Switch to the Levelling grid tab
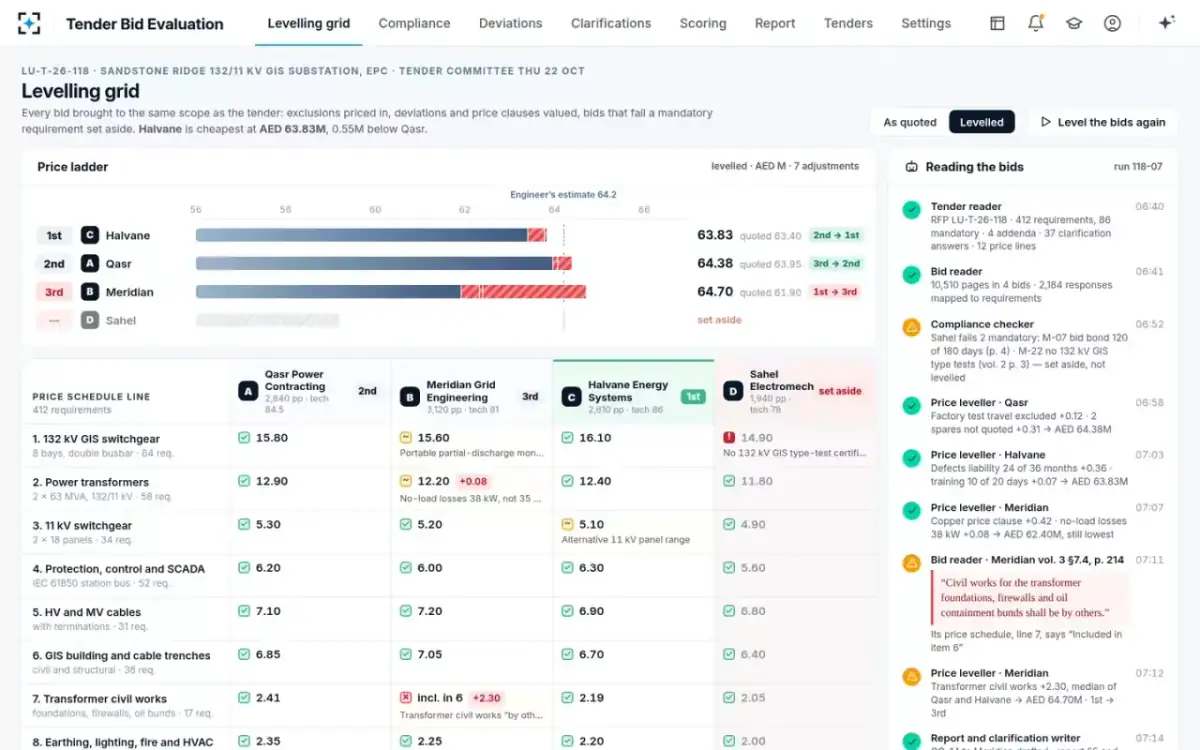1200x750 pixels. [x=309, y=23]
